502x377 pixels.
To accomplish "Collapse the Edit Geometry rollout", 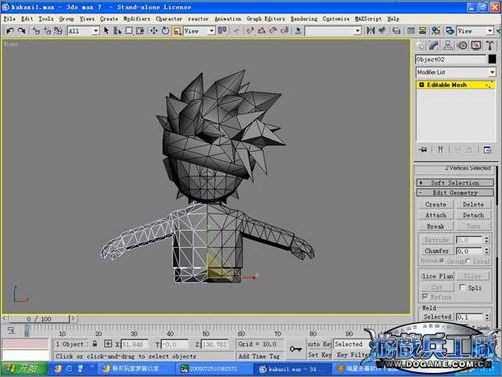I will click(455, 193).
